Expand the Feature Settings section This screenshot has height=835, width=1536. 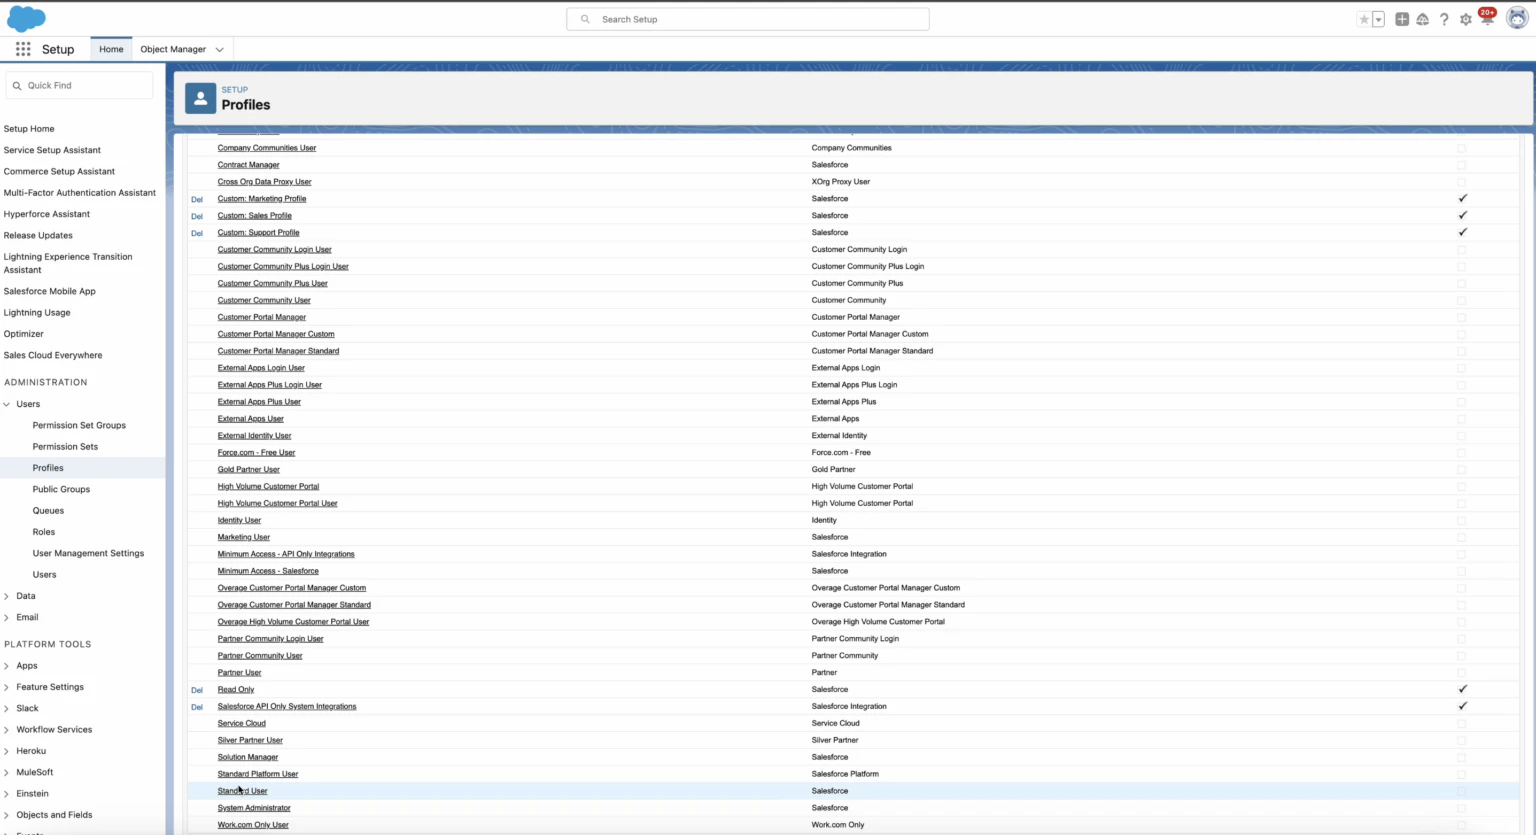tap(7, 687)
